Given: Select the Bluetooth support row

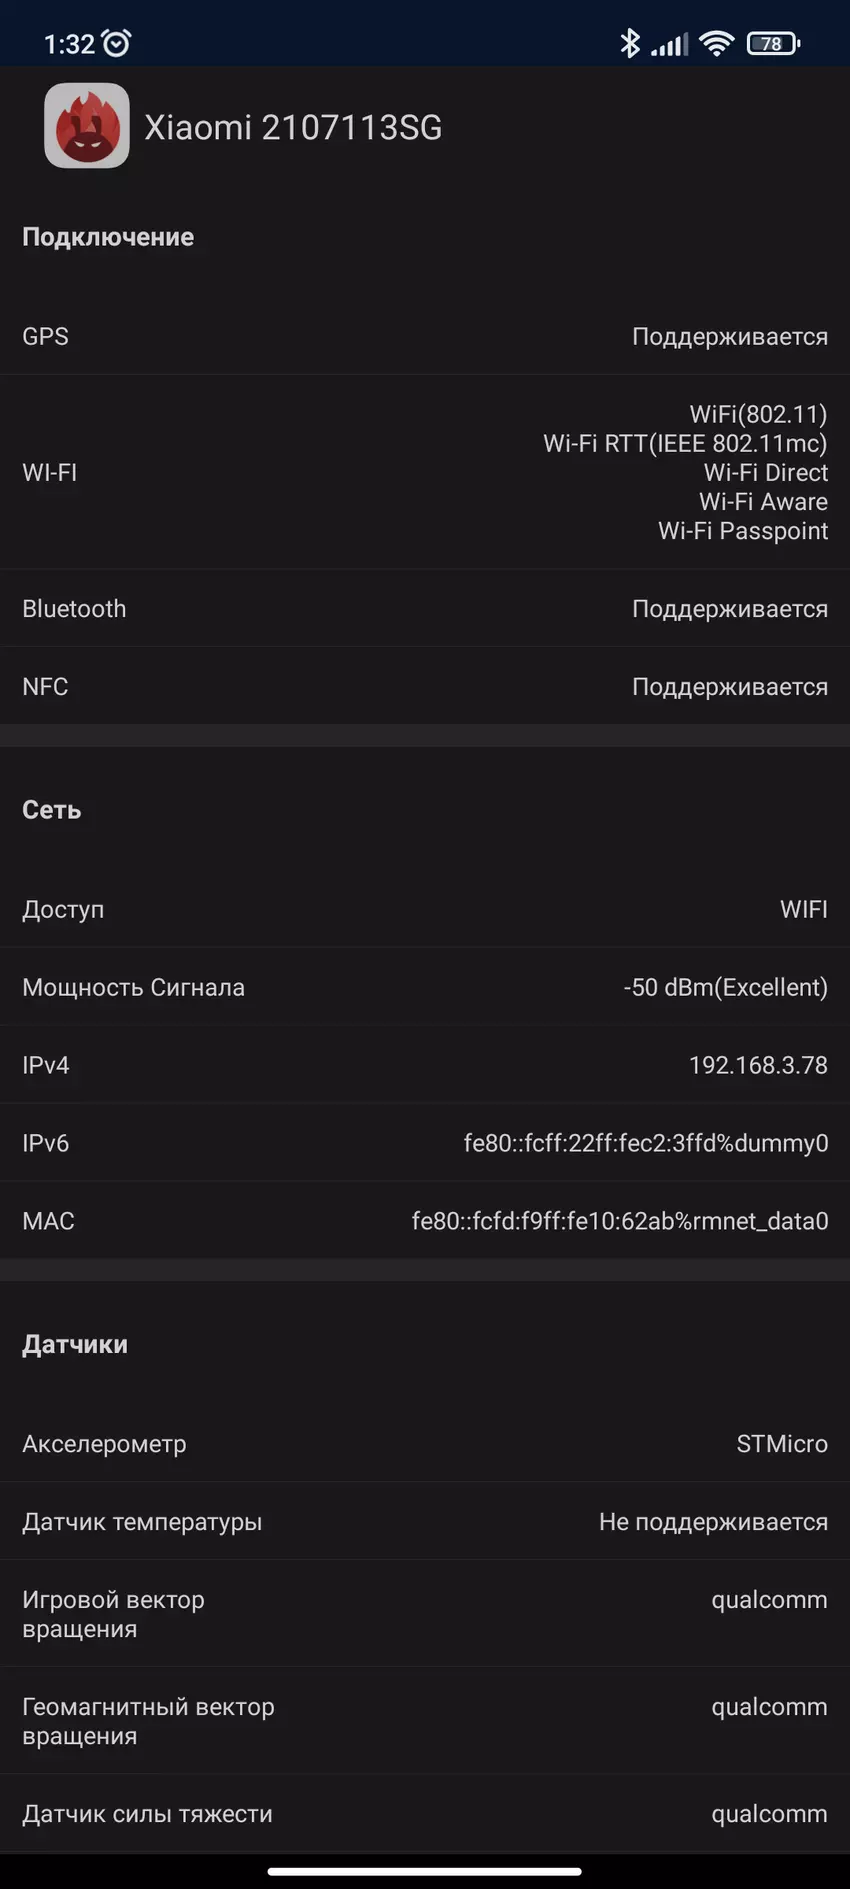Looking at the screenshot, I should pyautogui.click(x=425, y=609).
